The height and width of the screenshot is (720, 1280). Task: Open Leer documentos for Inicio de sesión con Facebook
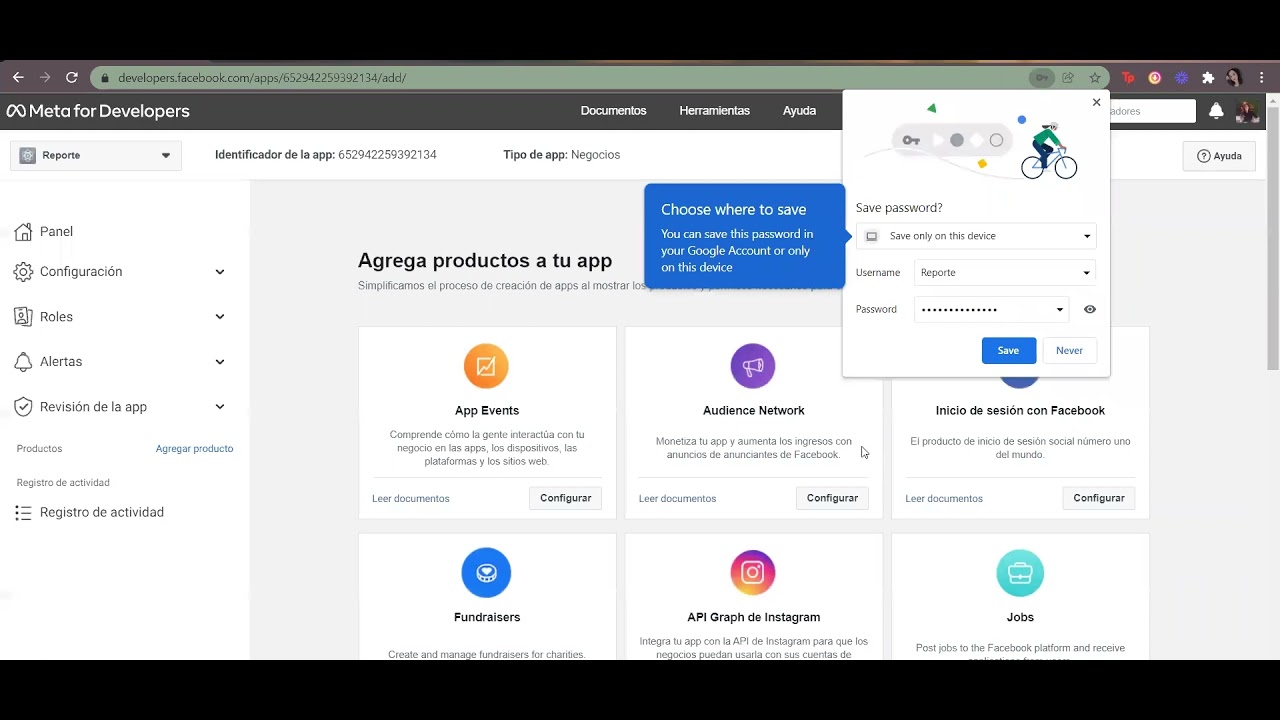pyautogui.click(x=944, y=499)
